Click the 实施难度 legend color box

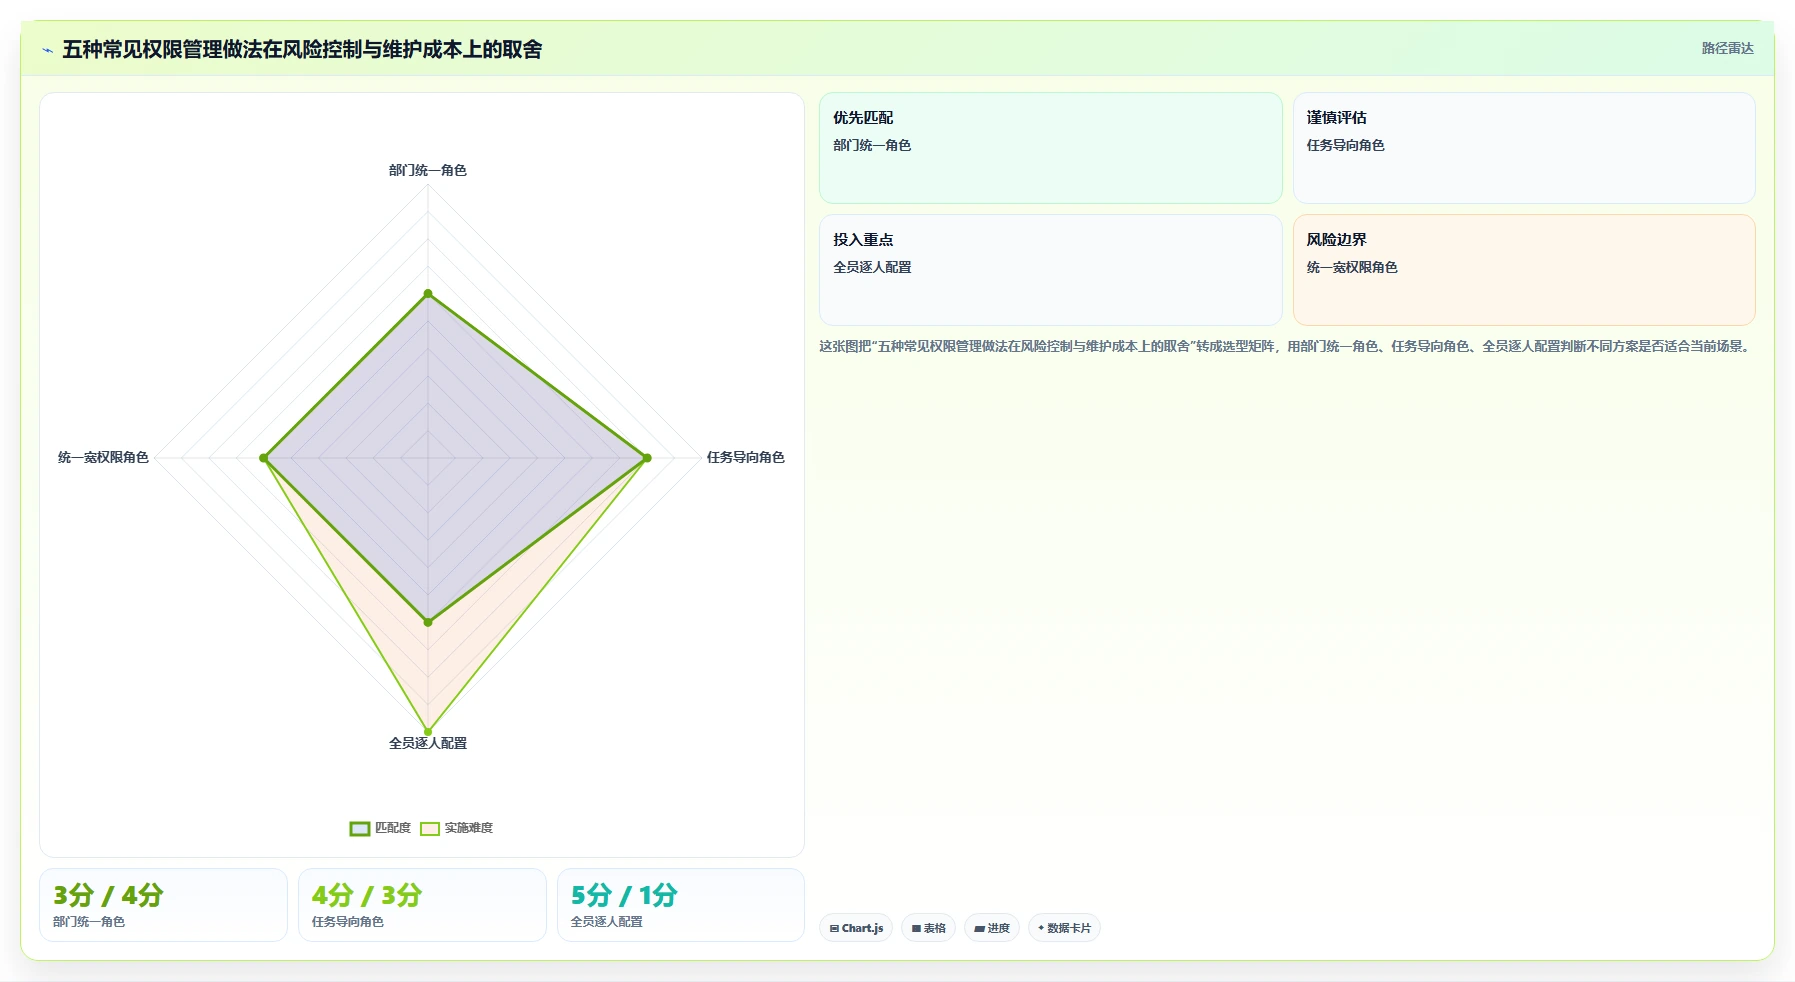point(430,828)
